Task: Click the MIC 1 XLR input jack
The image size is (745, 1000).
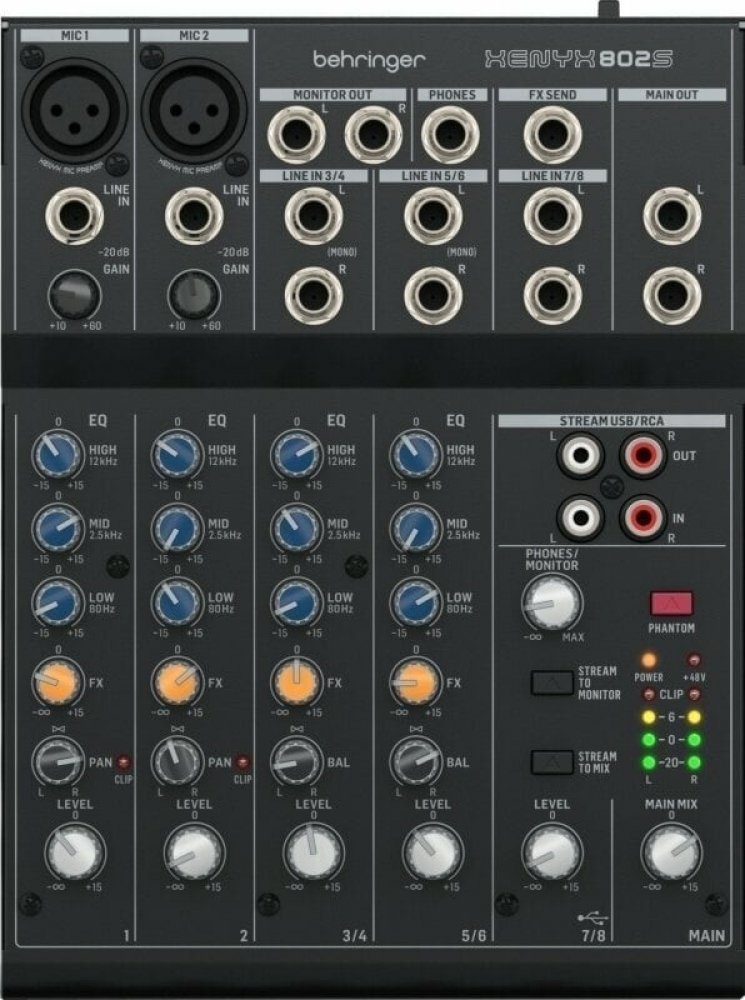Action: (74, 110)
